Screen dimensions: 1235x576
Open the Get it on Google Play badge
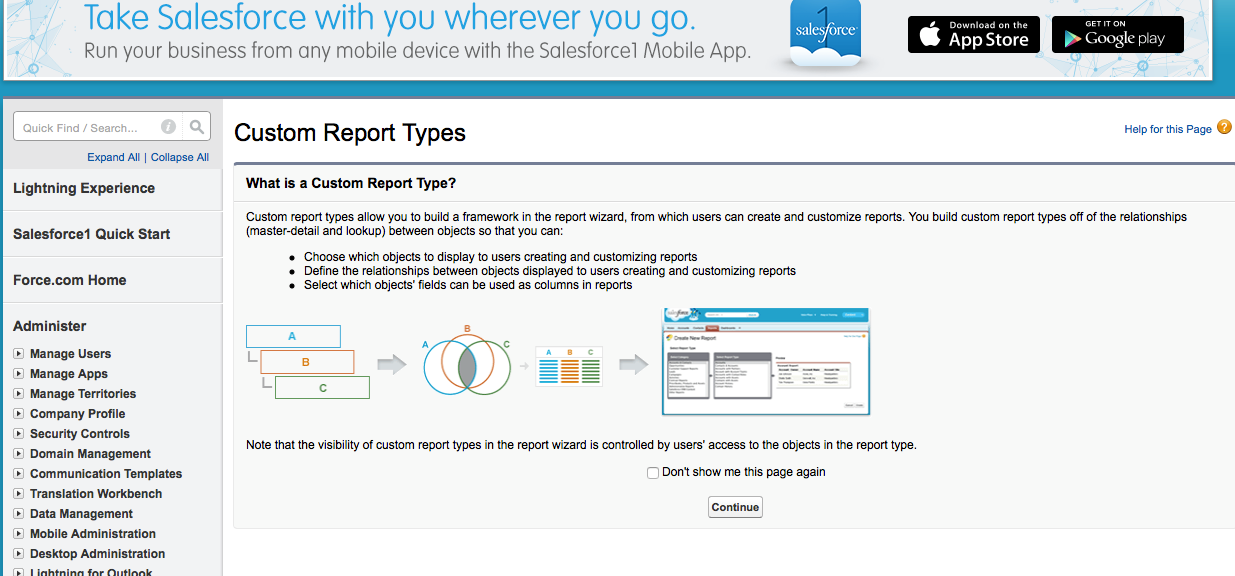coord(1117,34)
